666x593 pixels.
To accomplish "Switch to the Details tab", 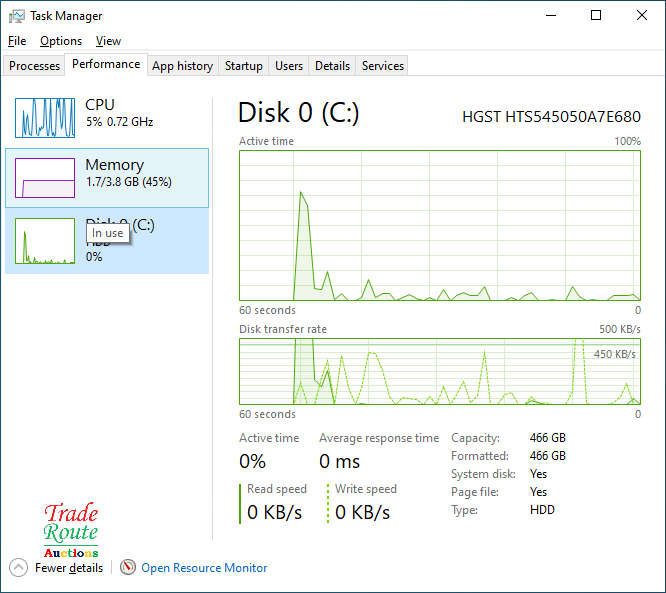I will click(332, 66).
